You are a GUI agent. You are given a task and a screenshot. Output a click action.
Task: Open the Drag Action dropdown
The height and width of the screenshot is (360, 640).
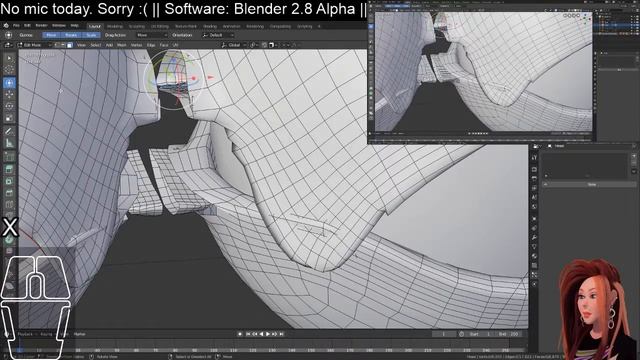(x=151, y=35)
